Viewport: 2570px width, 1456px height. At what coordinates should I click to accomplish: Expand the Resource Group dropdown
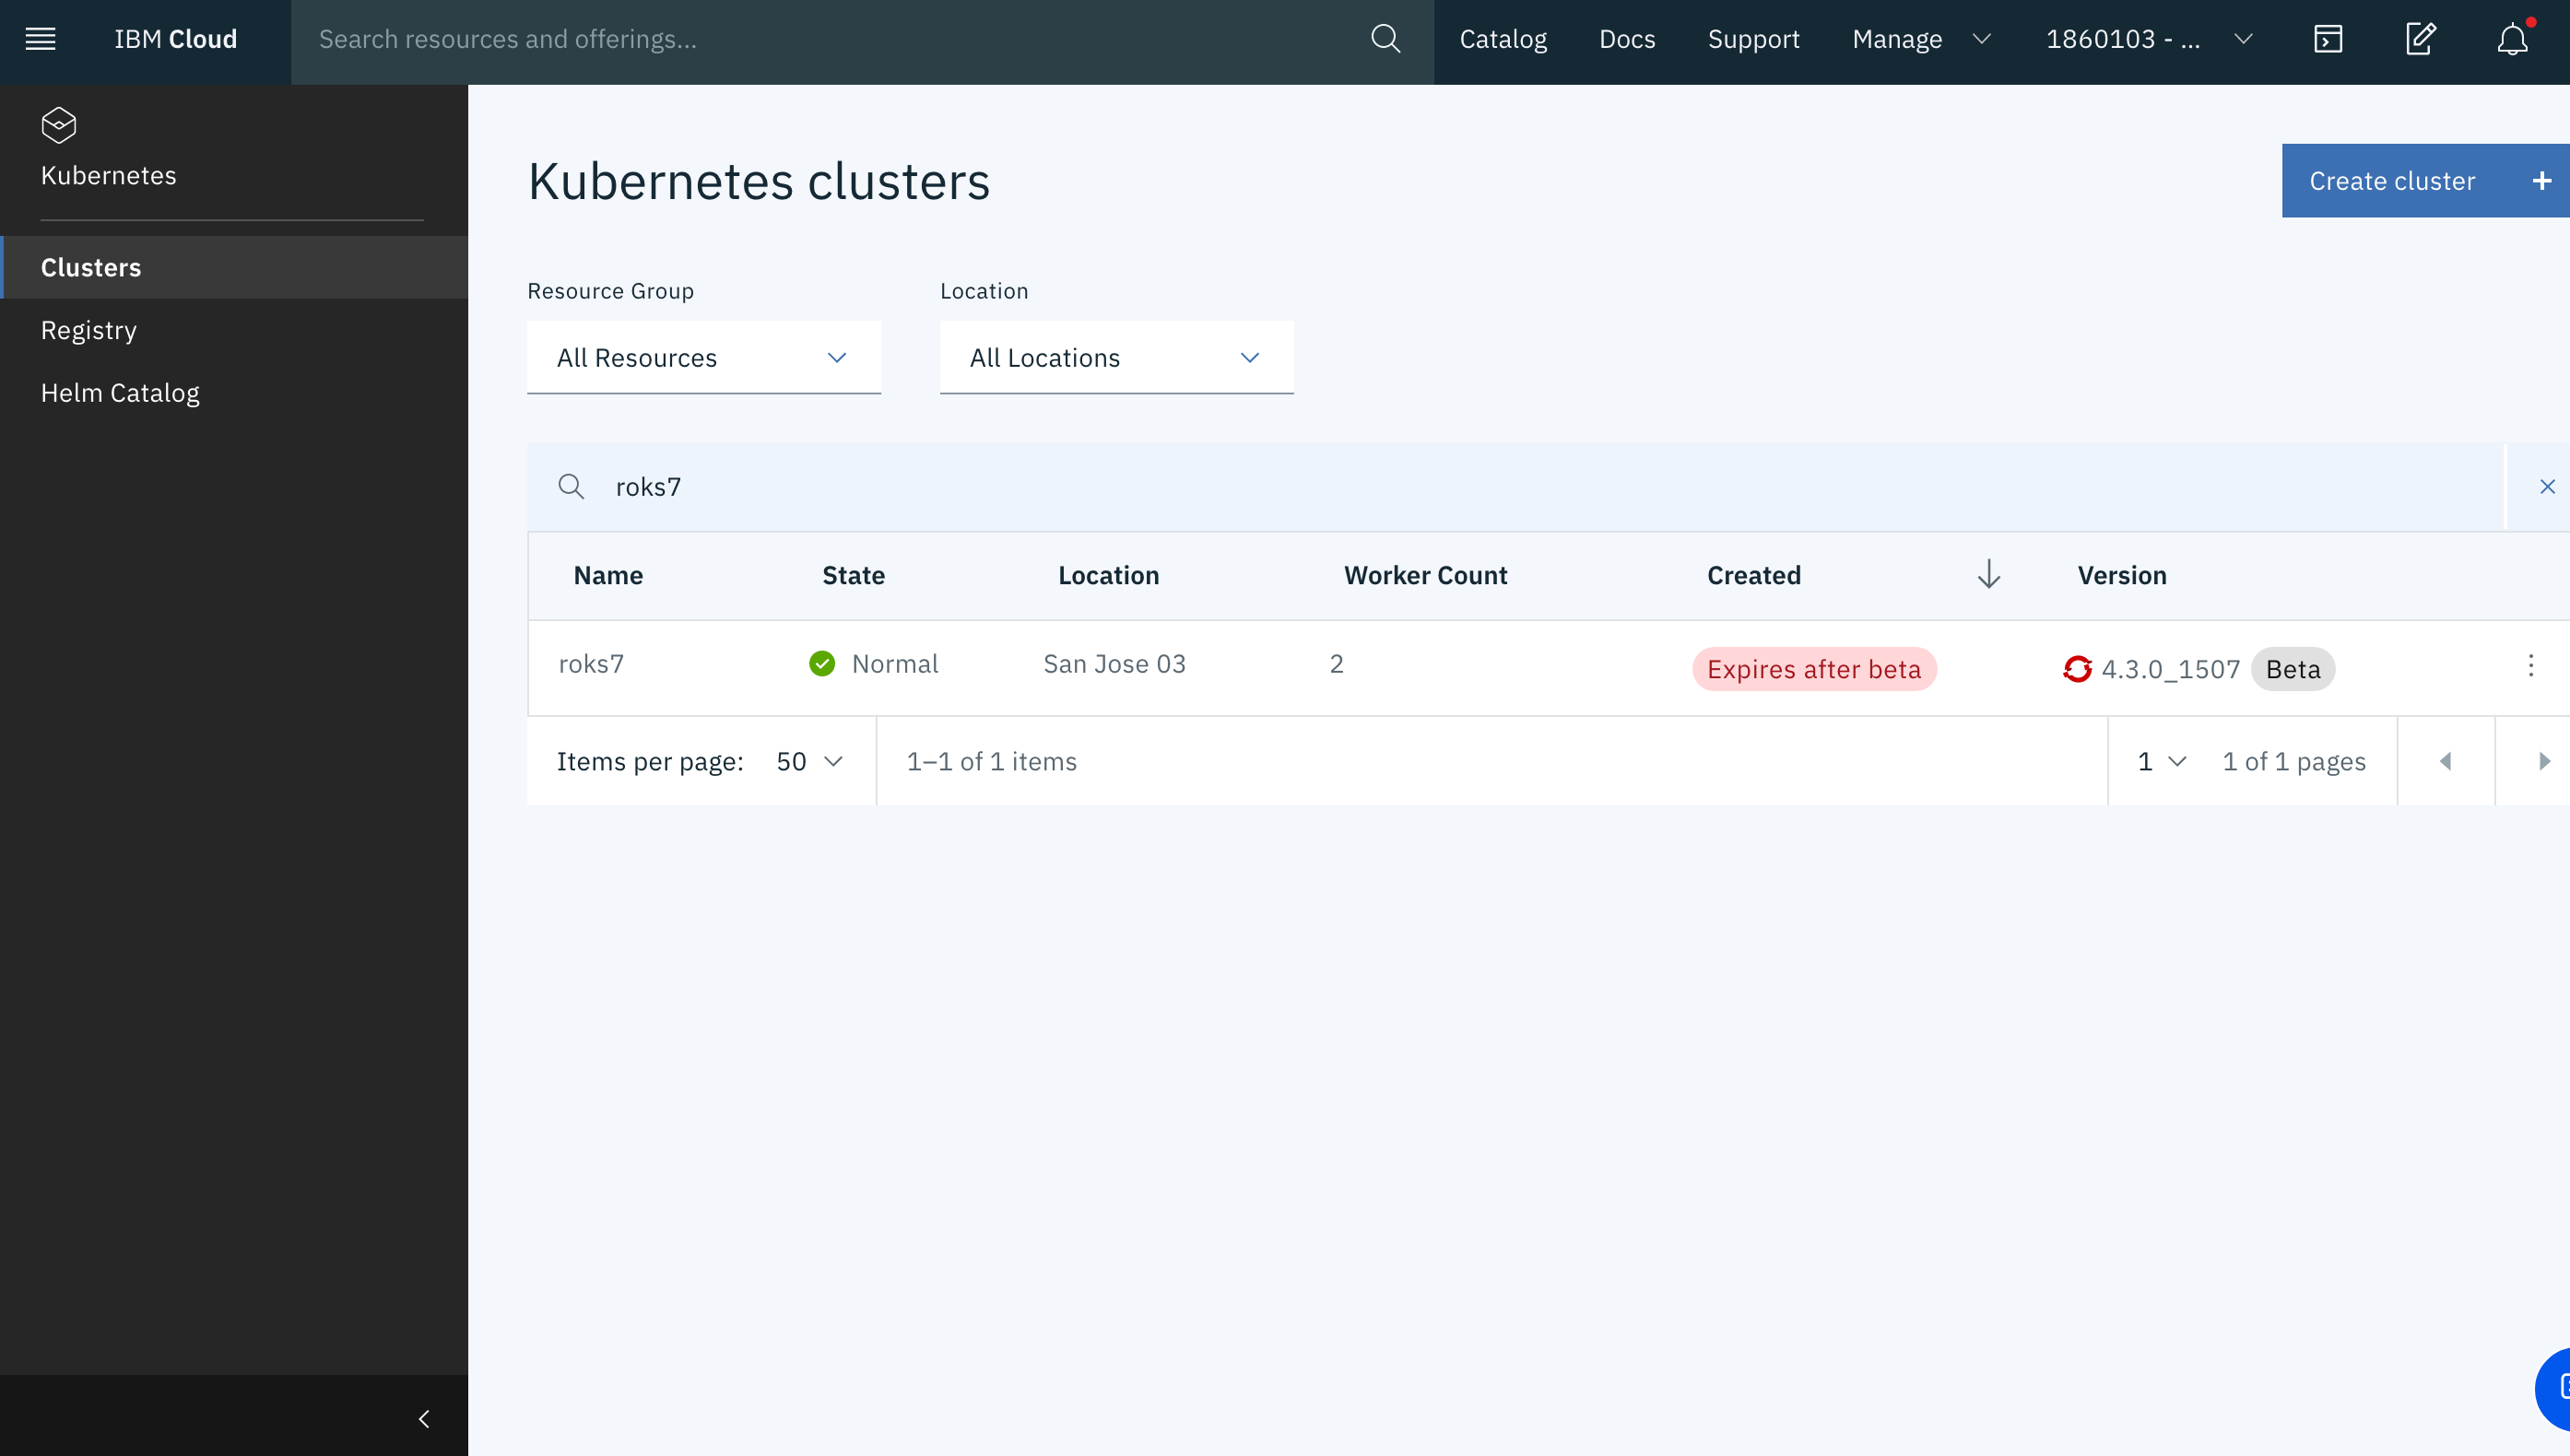point(702,357)
